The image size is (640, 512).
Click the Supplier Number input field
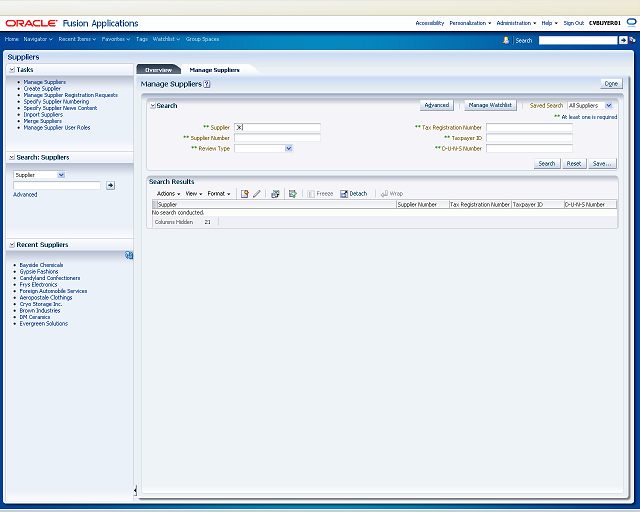tap(277, 138)
